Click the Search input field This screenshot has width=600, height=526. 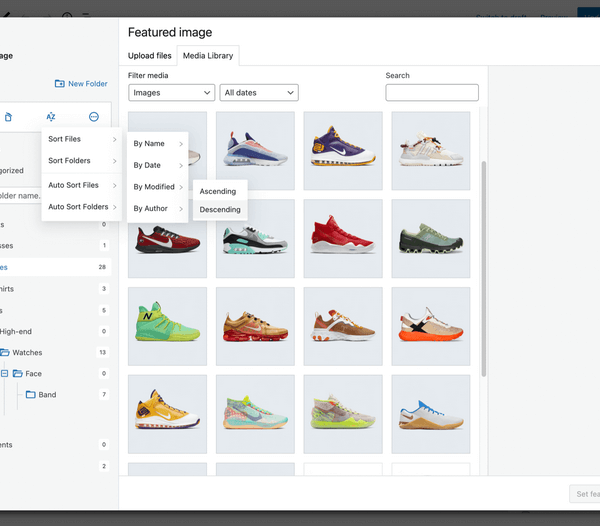pos(432,93)
